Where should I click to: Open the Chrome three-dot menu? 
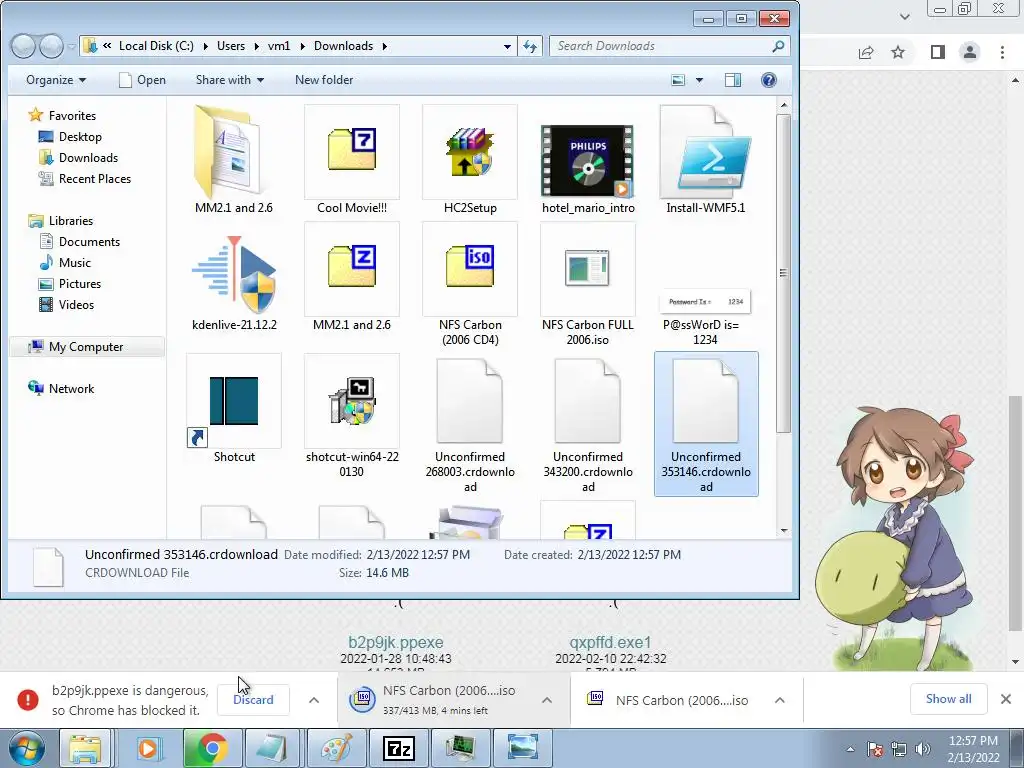click(1002, 52)
